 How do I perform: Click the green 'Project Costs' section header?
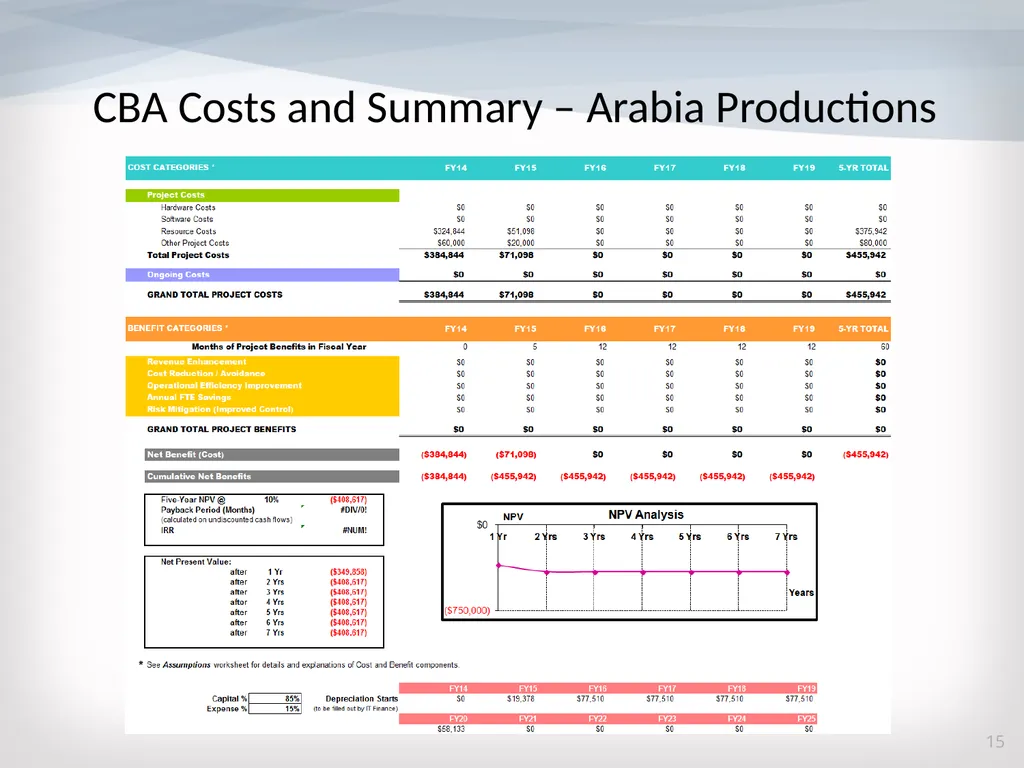[x=262, y=195]
